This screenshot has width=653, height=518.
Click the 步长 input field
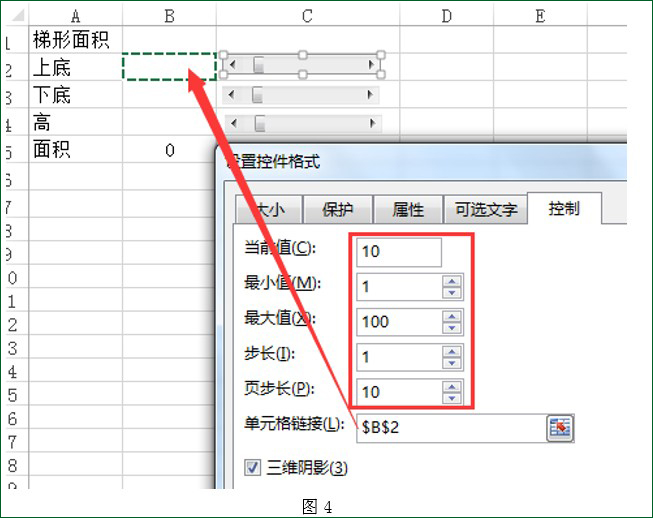[399, 357]
